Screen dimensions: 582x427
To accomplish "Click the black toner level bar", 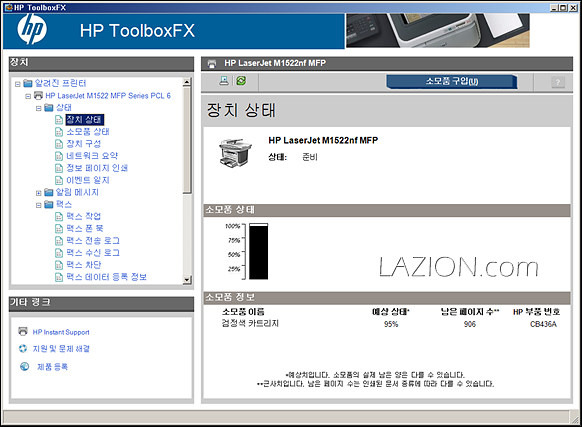I will pos(258,251).
